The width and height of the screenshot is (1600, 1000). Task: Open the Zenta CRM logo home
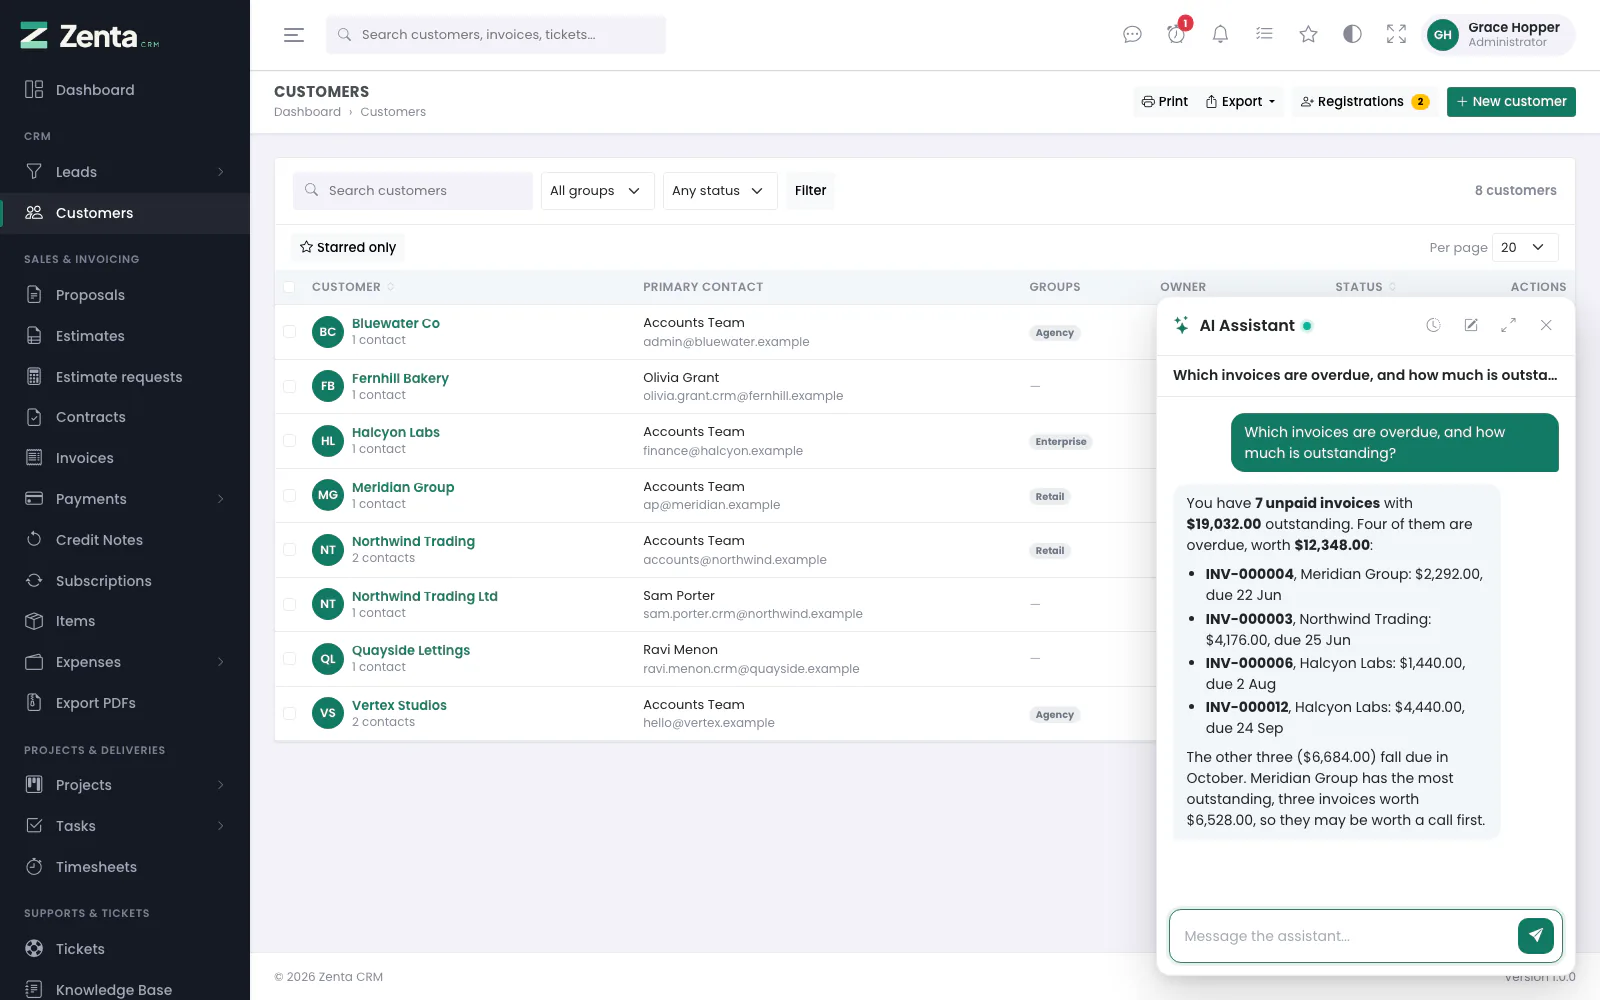[x=90, y=36]
